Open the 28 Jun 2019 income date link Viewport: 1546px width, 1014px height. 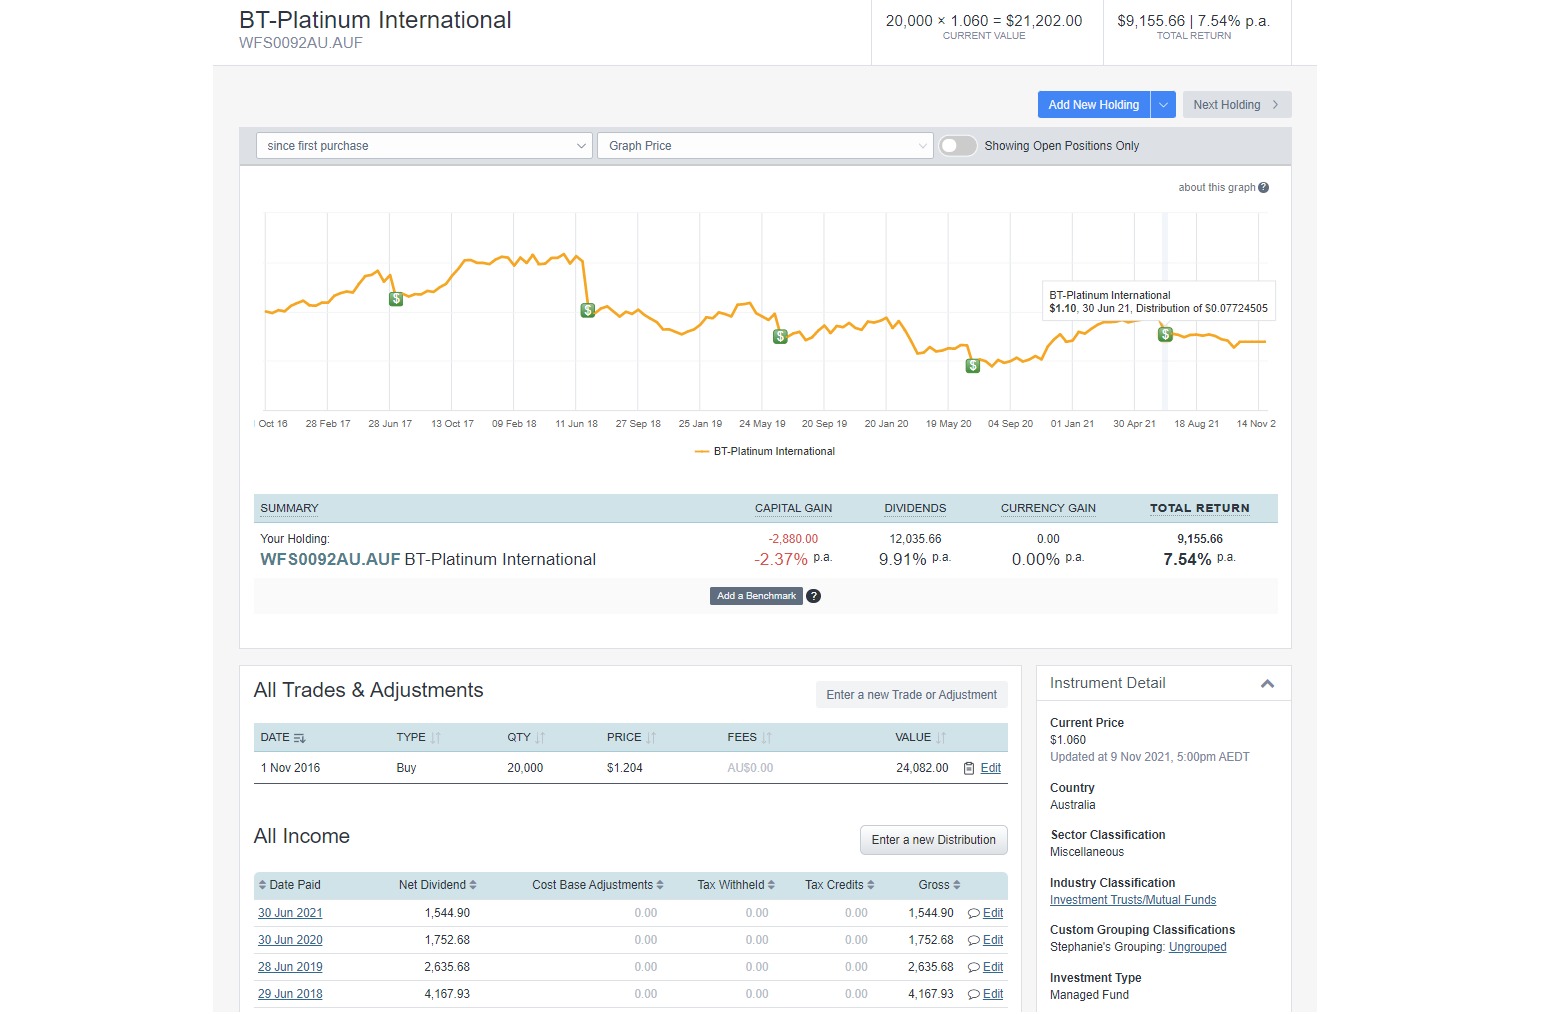pyautogui.click(x=290, y=967)
